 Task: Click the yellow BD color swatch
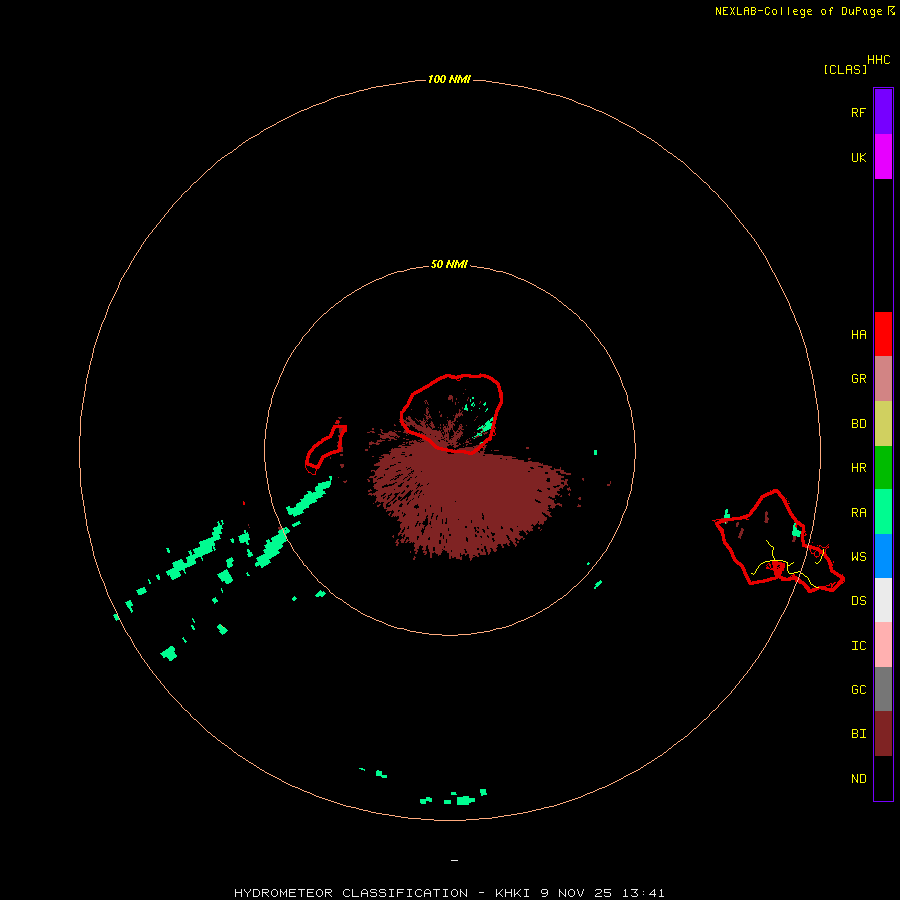(x=883, y=424)
